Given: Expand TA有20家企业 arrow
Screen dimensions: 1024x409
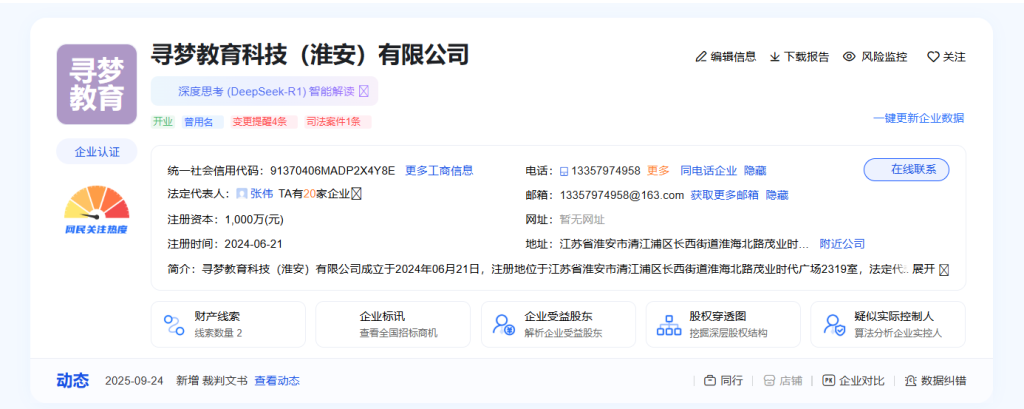Looking at the screenshot, I should [x=357, y=194].
